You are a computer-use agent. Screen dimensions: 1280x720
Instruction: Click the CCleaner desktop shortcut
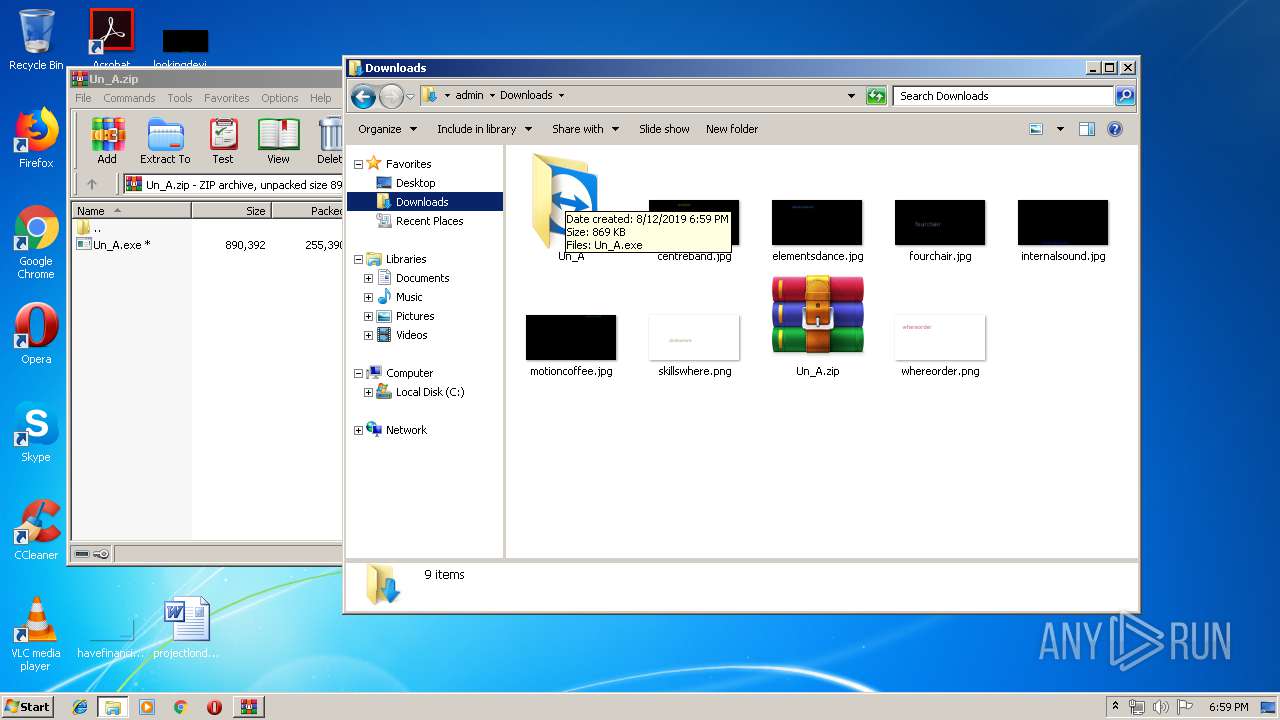36,530
